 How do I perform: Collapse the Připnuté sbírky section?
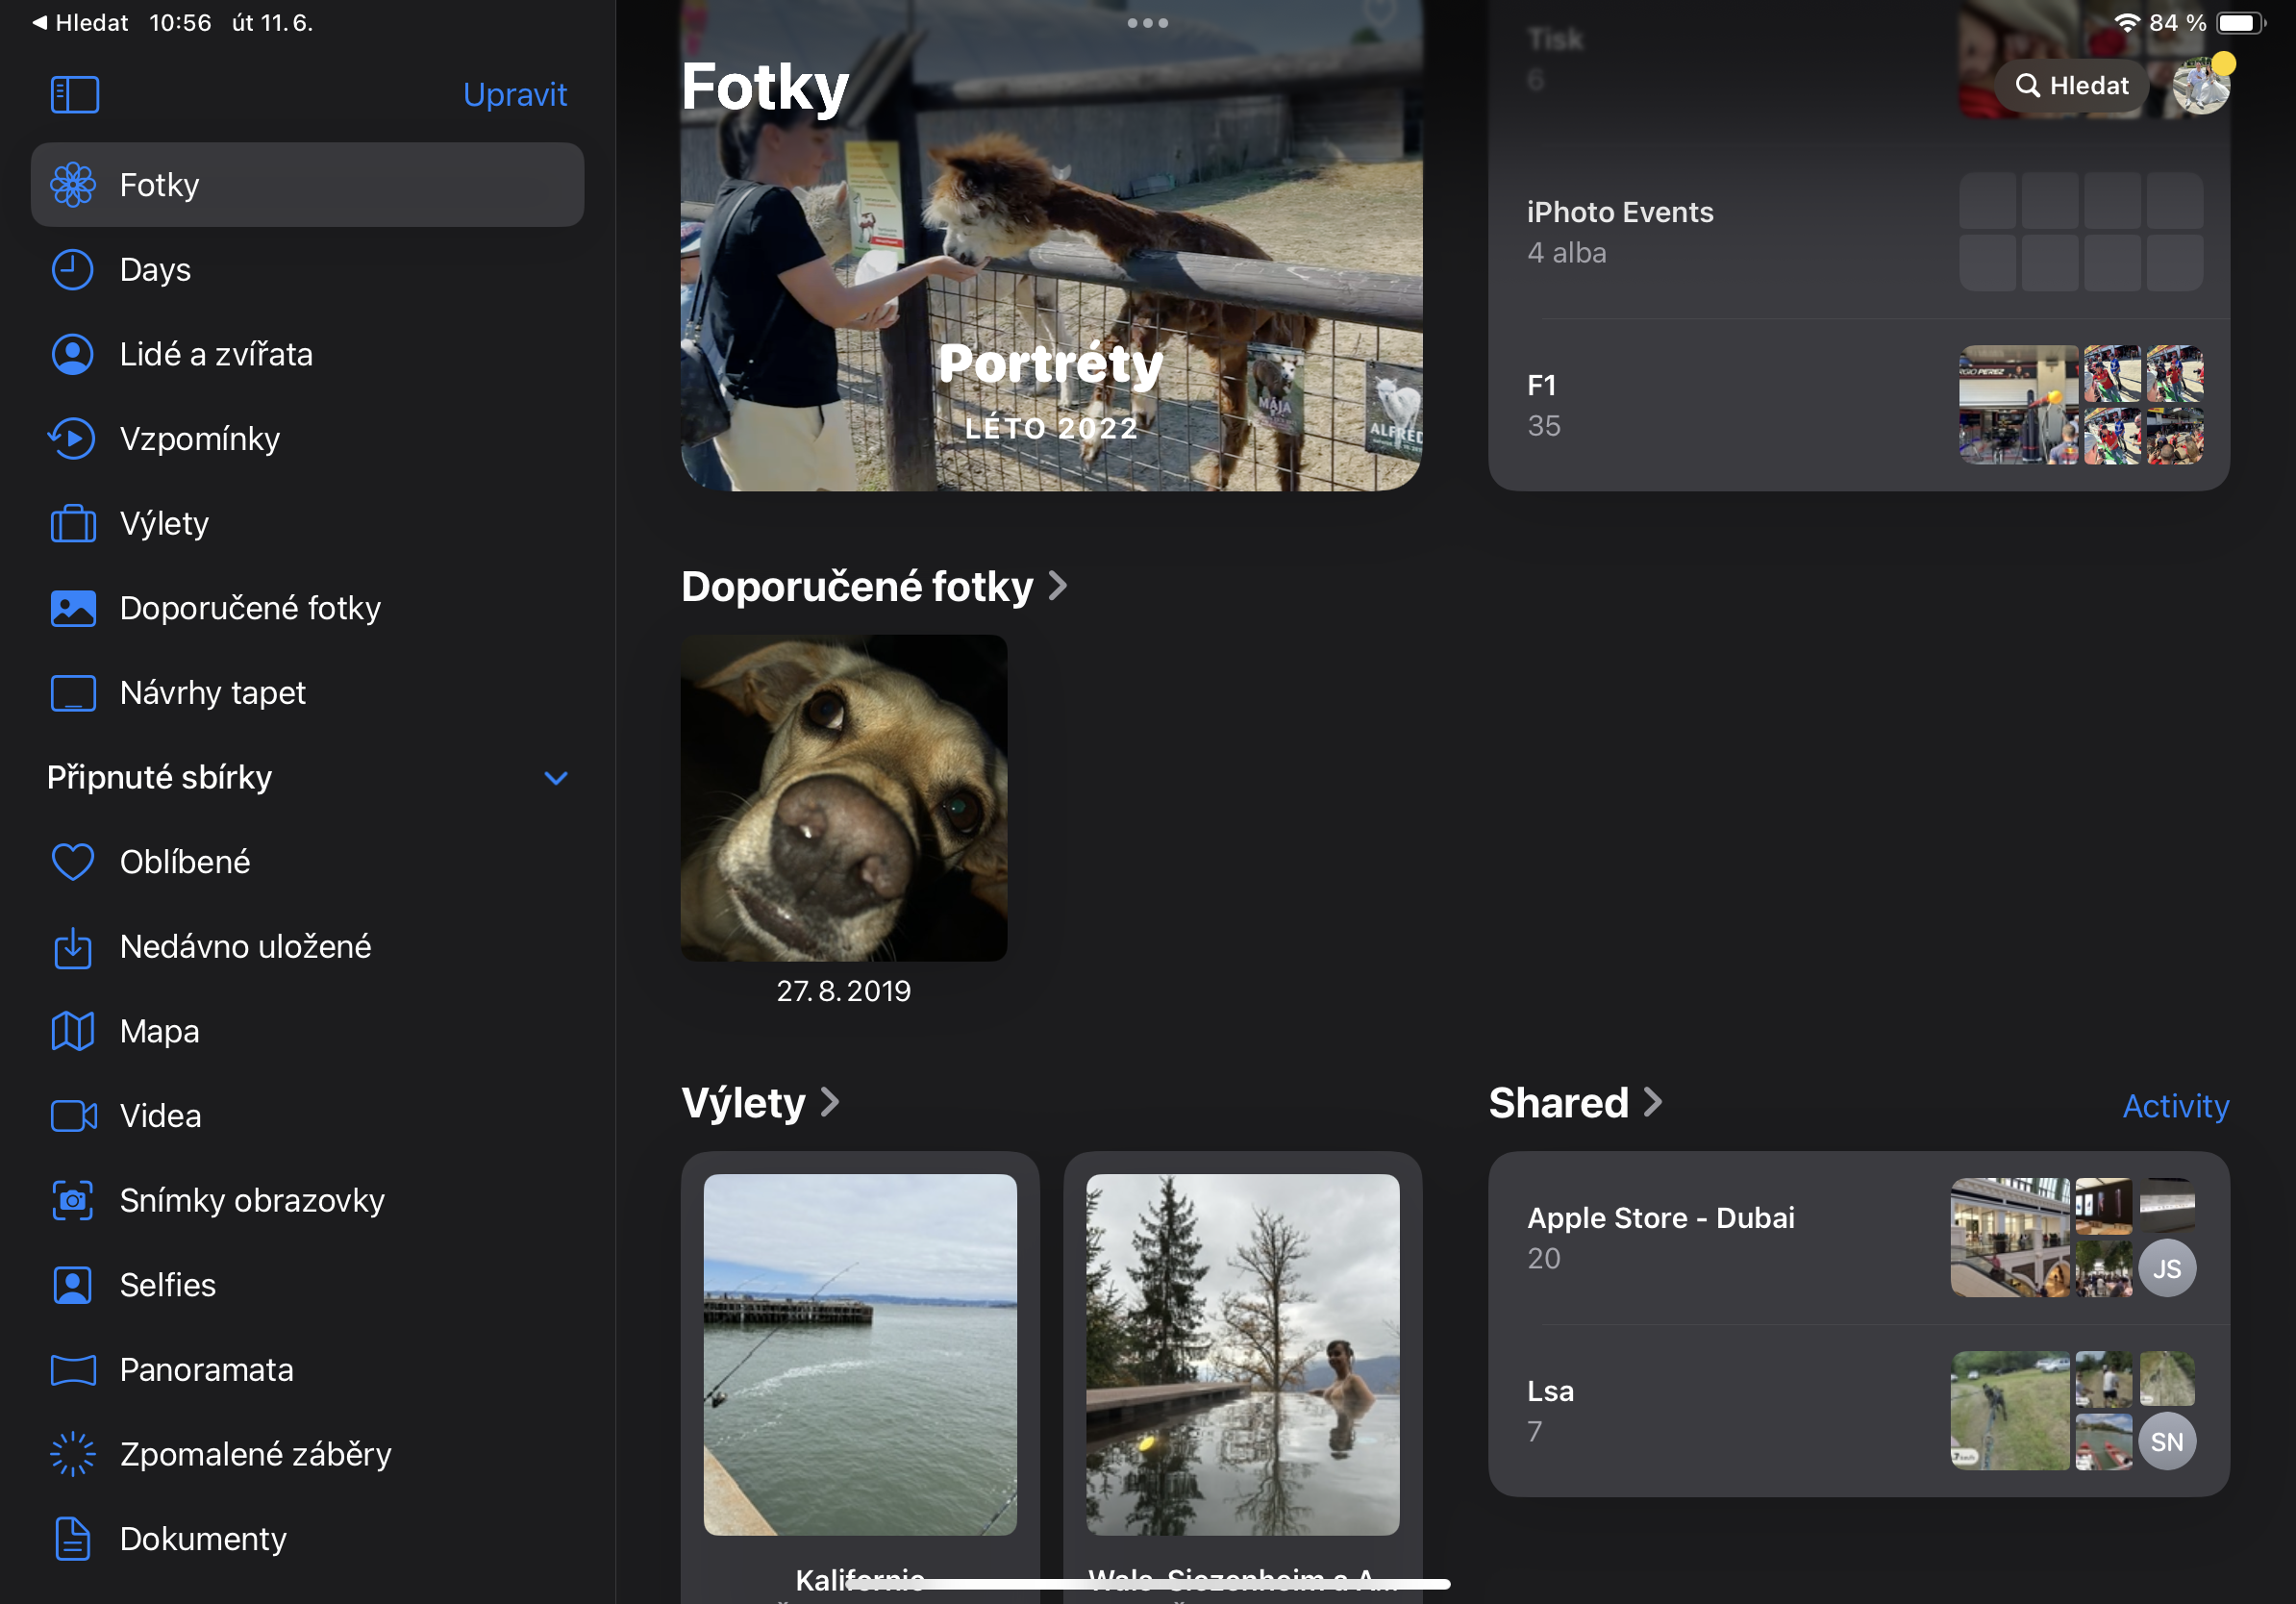(557, 777)
